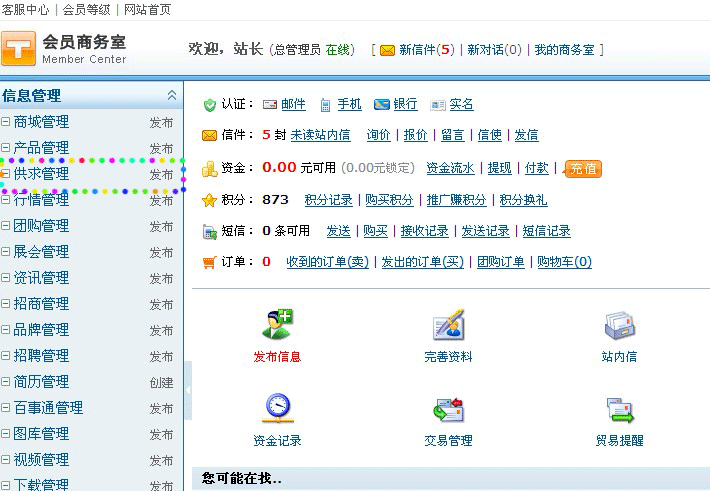Select 视频管理 in the sidebar

(x=41, y=460)
